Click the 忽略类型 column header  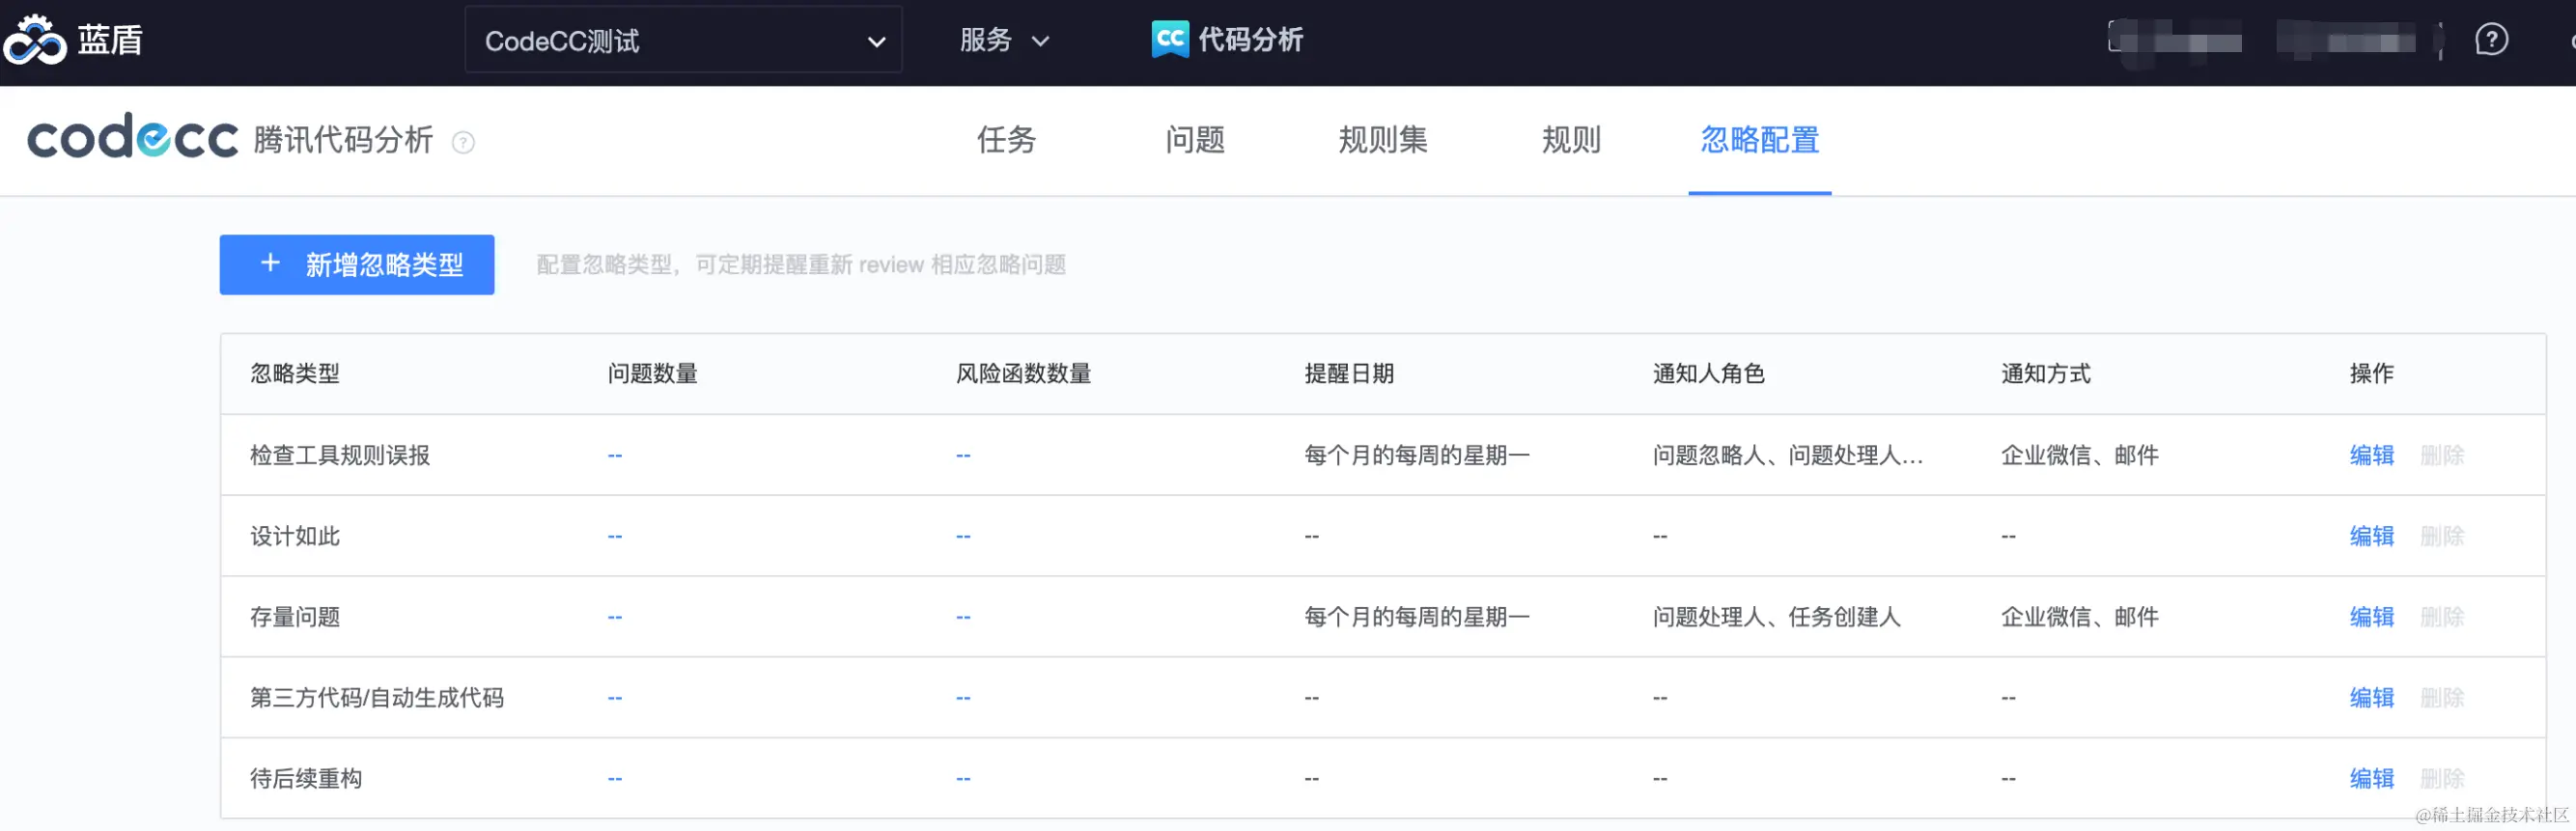[x=295, y=374]
